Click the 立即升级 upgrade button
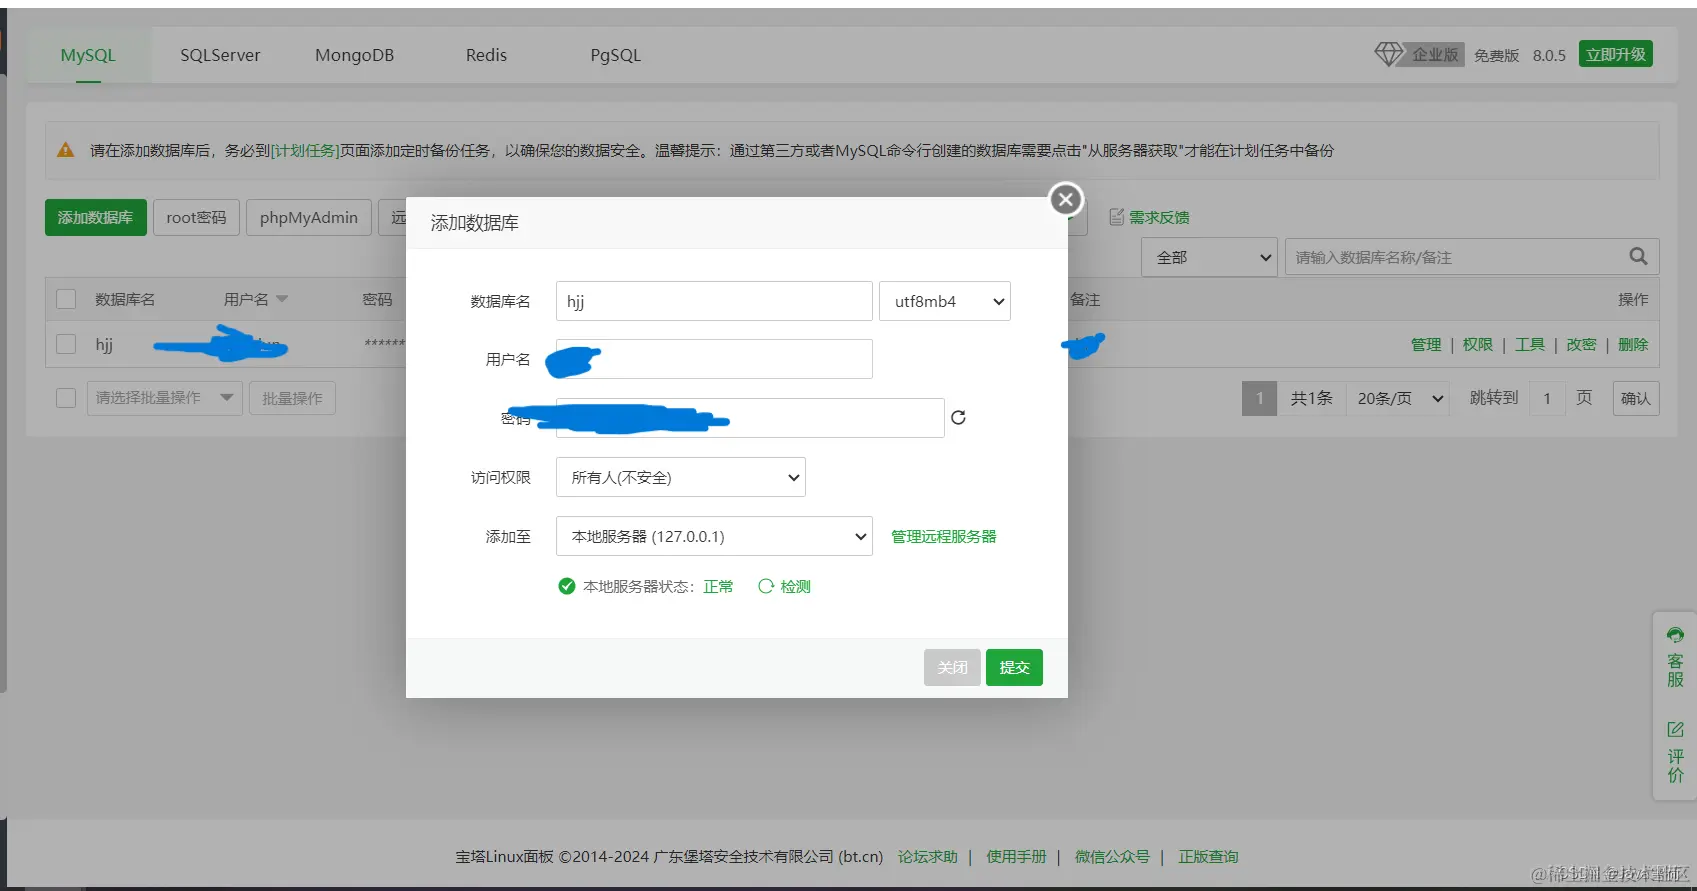The height and width of the screenshot is (891, 1697). click(x=1616, y=54)
